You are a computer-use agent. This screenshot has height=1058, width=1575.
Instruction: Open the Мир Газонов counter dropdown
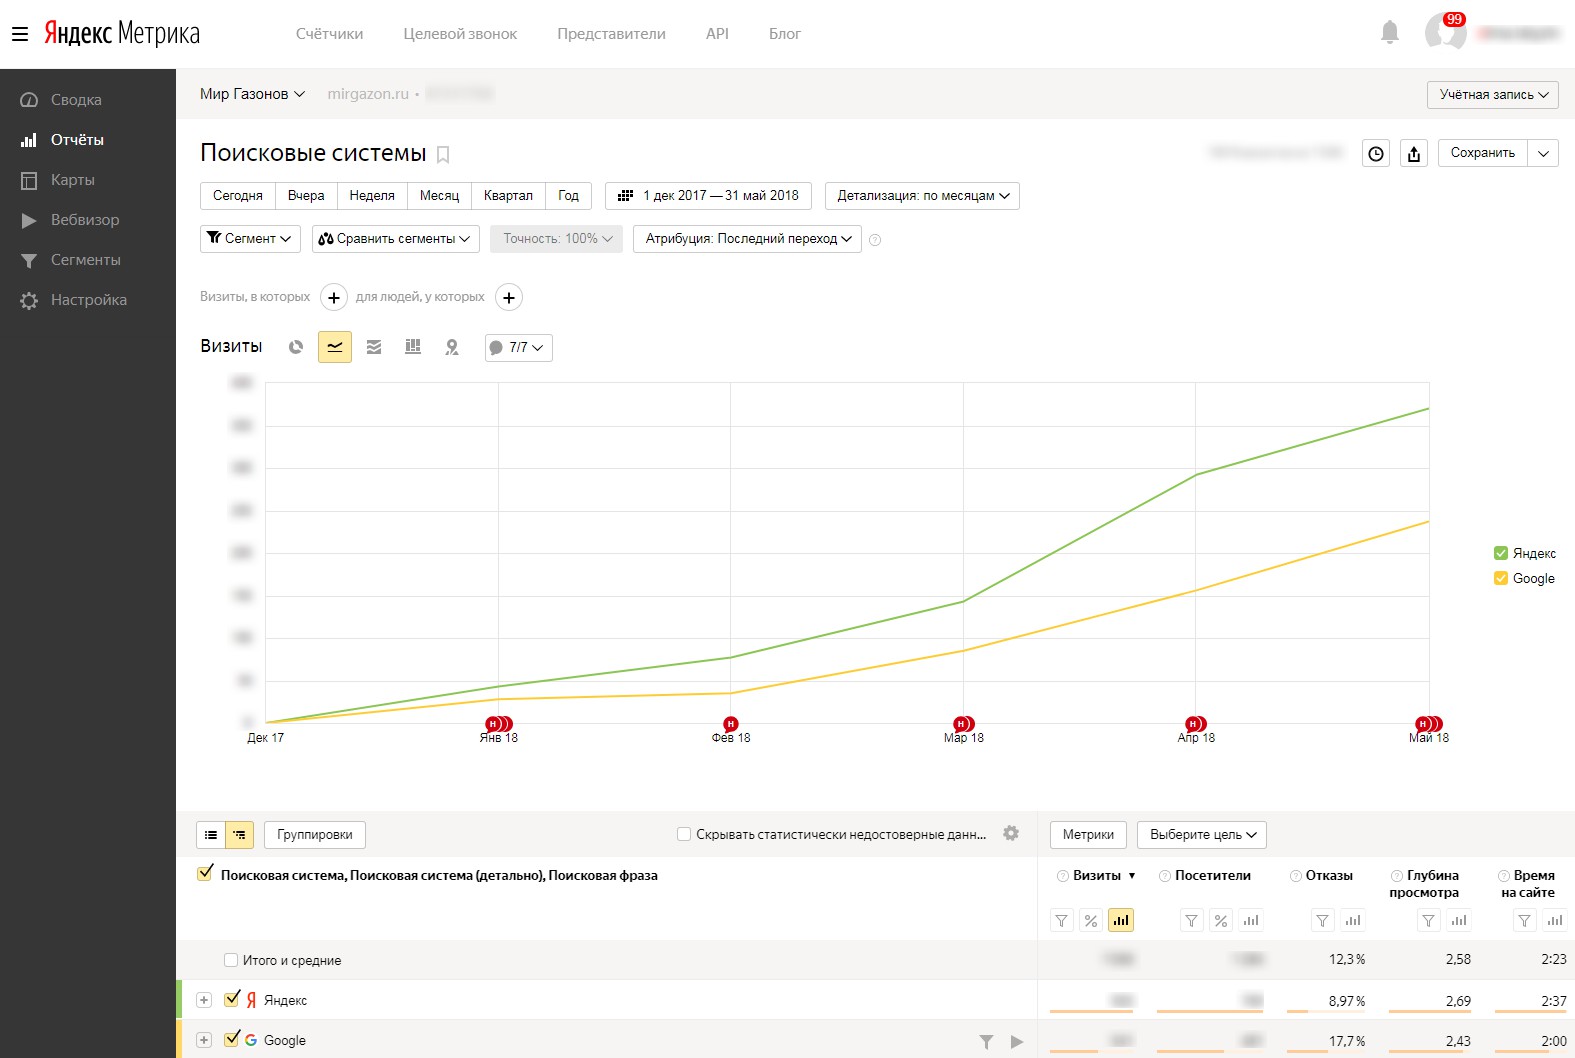point(252,94)
